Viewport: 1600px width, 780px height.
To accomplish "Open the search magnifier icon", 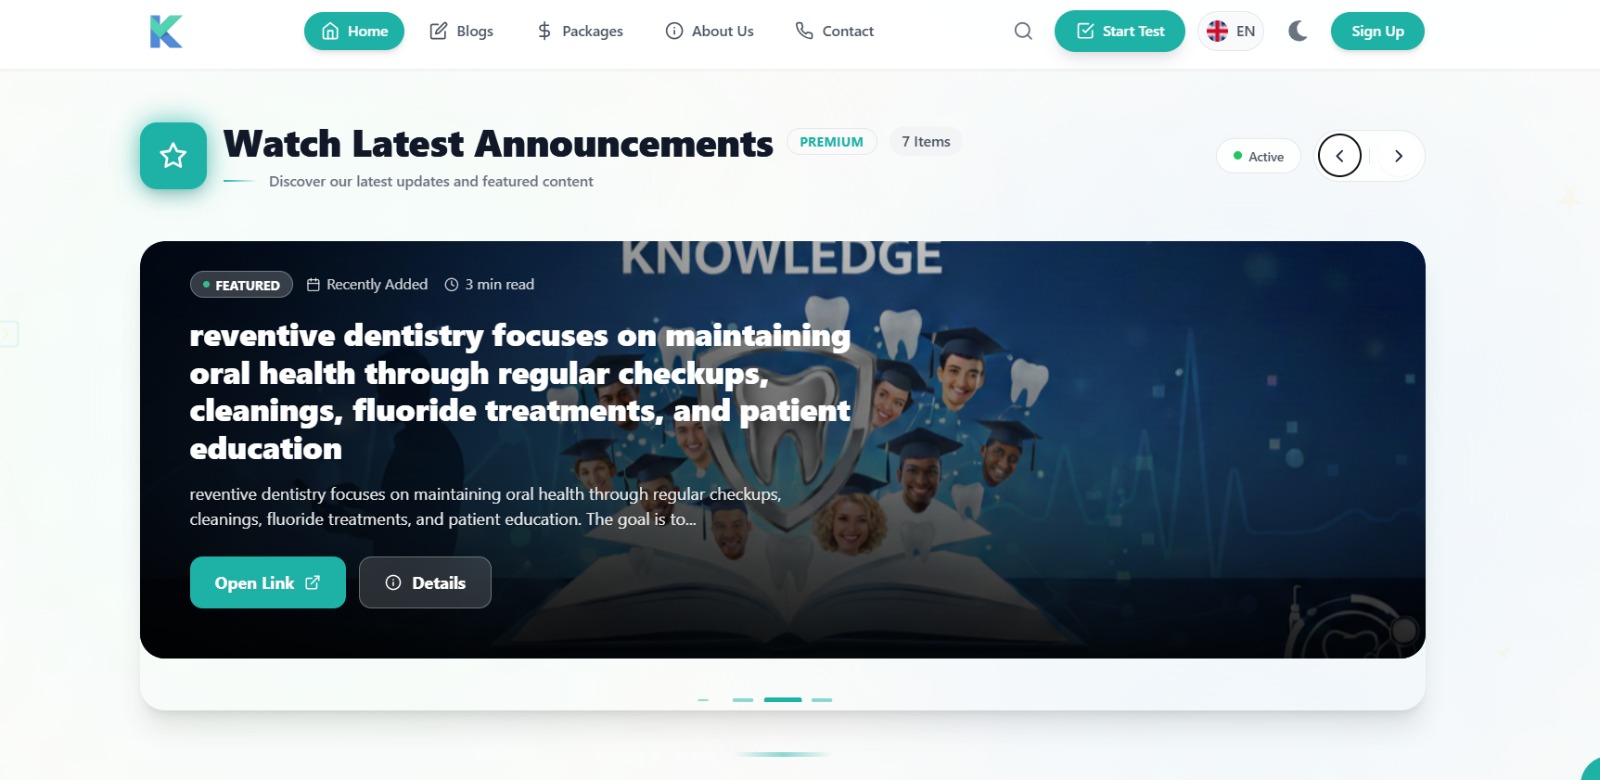I will tap(1023, 31).
